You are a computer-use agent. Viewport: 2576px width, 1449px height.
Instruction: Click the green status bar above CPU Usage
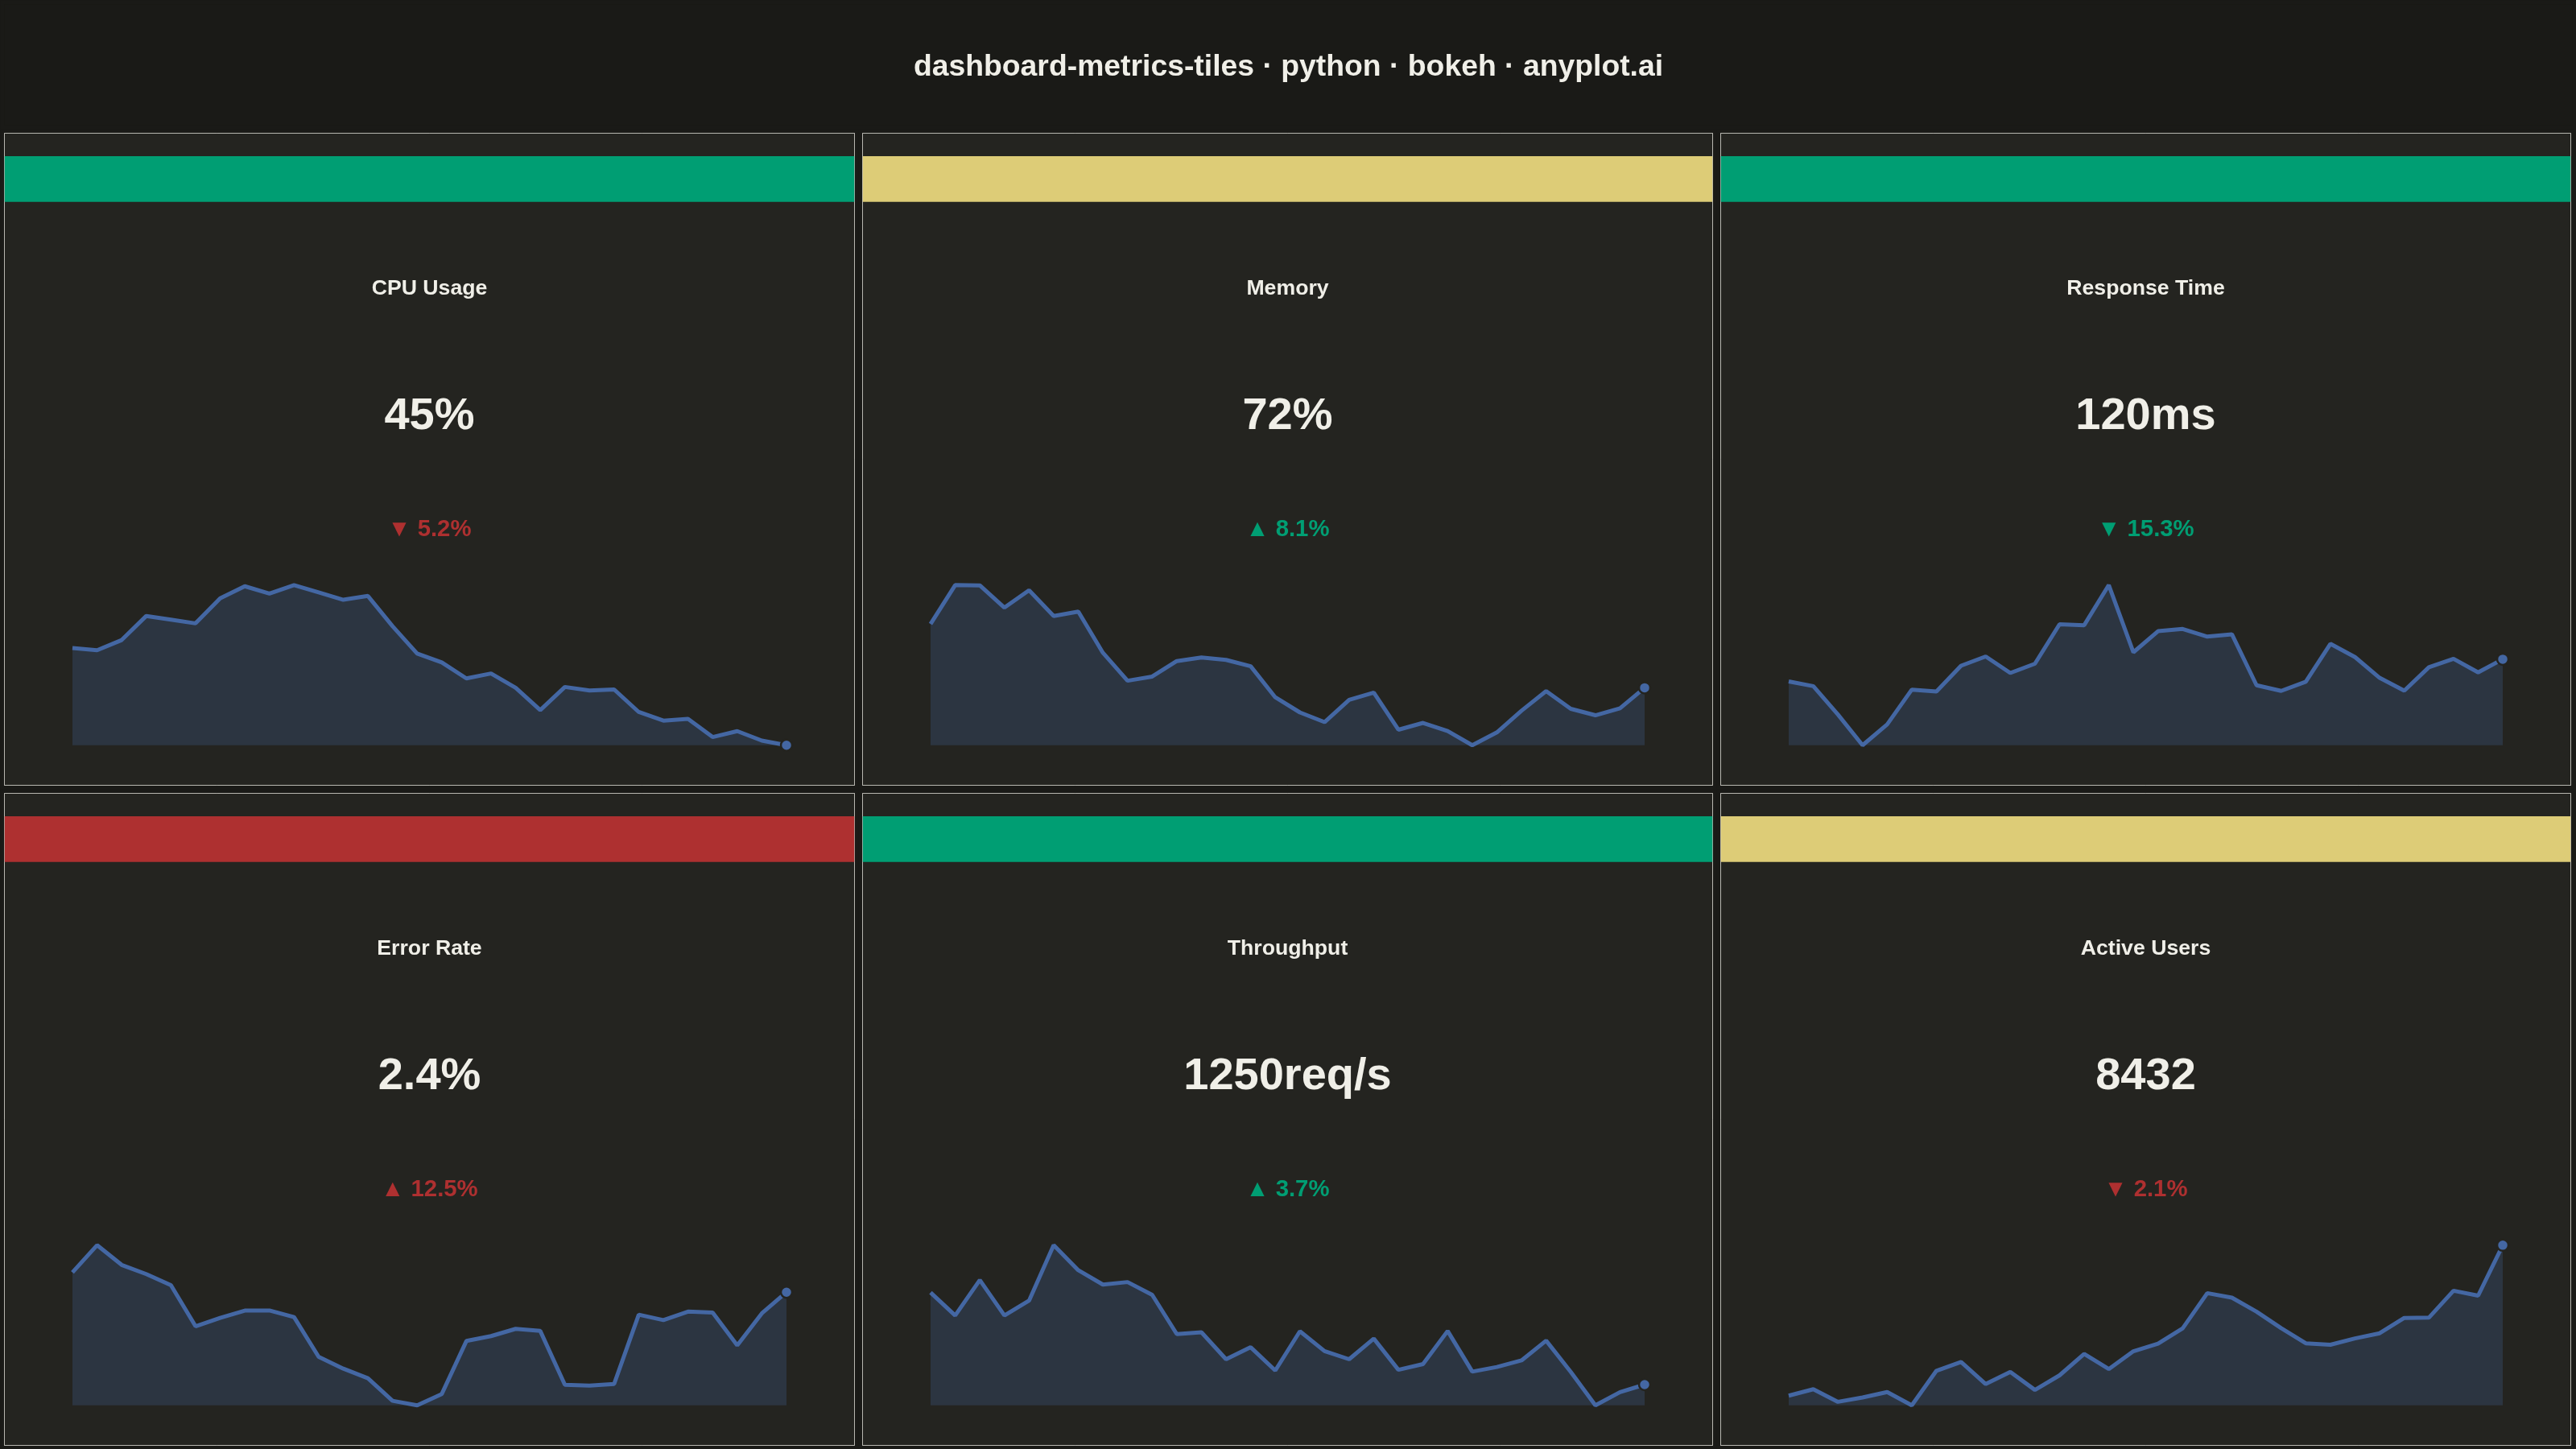tap(429, 179)
